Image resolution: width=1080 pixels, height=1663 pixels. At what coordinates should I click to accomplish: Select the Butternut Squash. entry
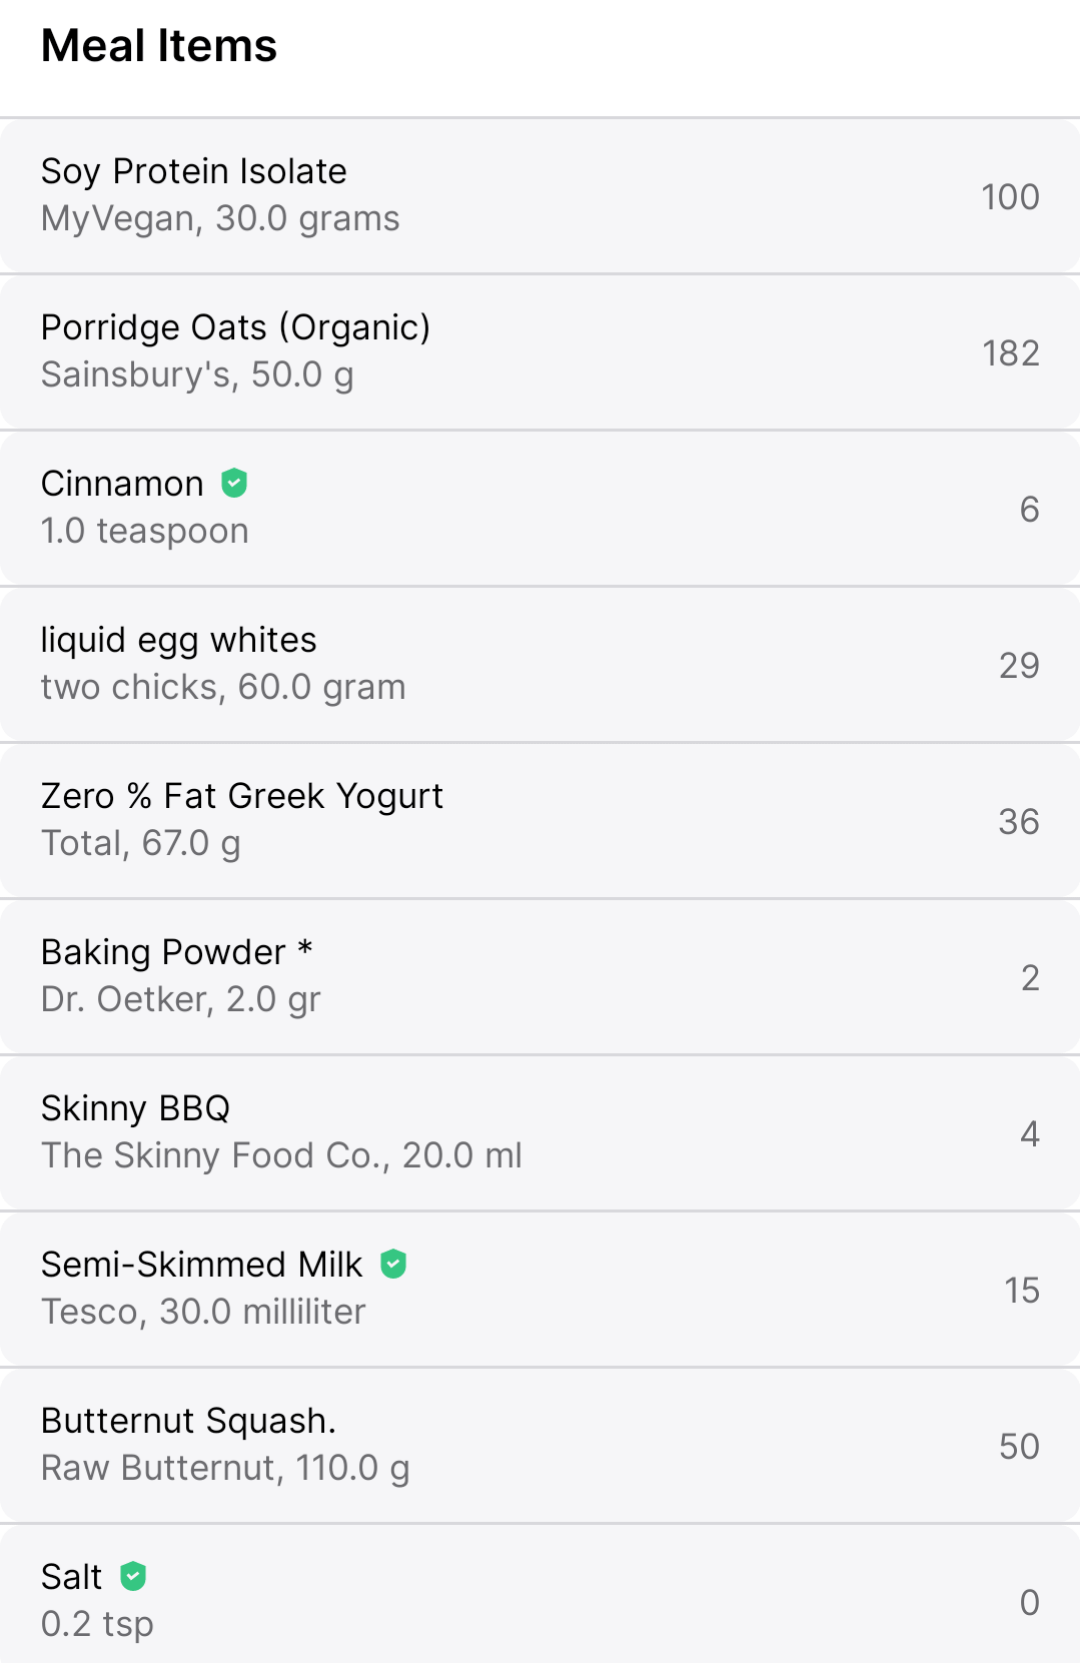coord(540,1444)
